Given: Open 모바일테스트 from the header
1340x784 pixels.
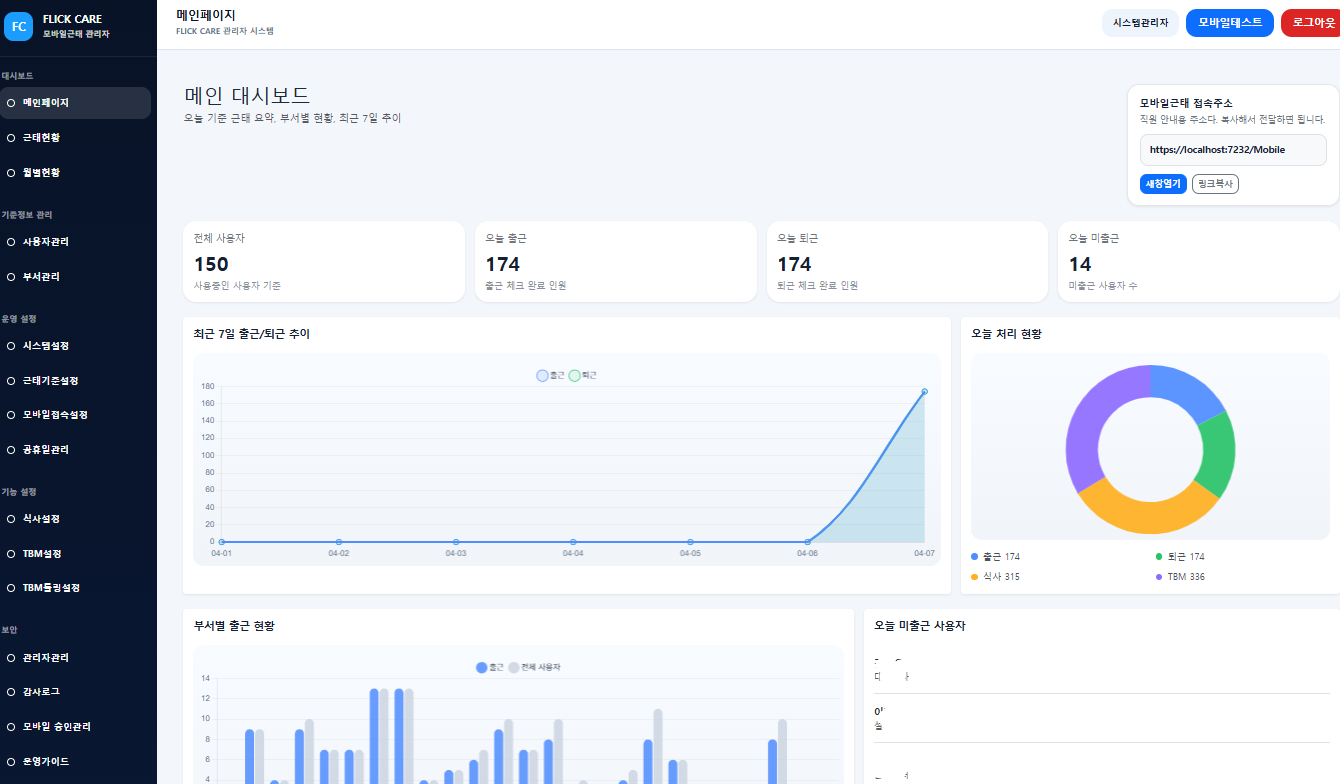Looking at the screenshot, I should pyautogui.click(x=1230, y=22).
